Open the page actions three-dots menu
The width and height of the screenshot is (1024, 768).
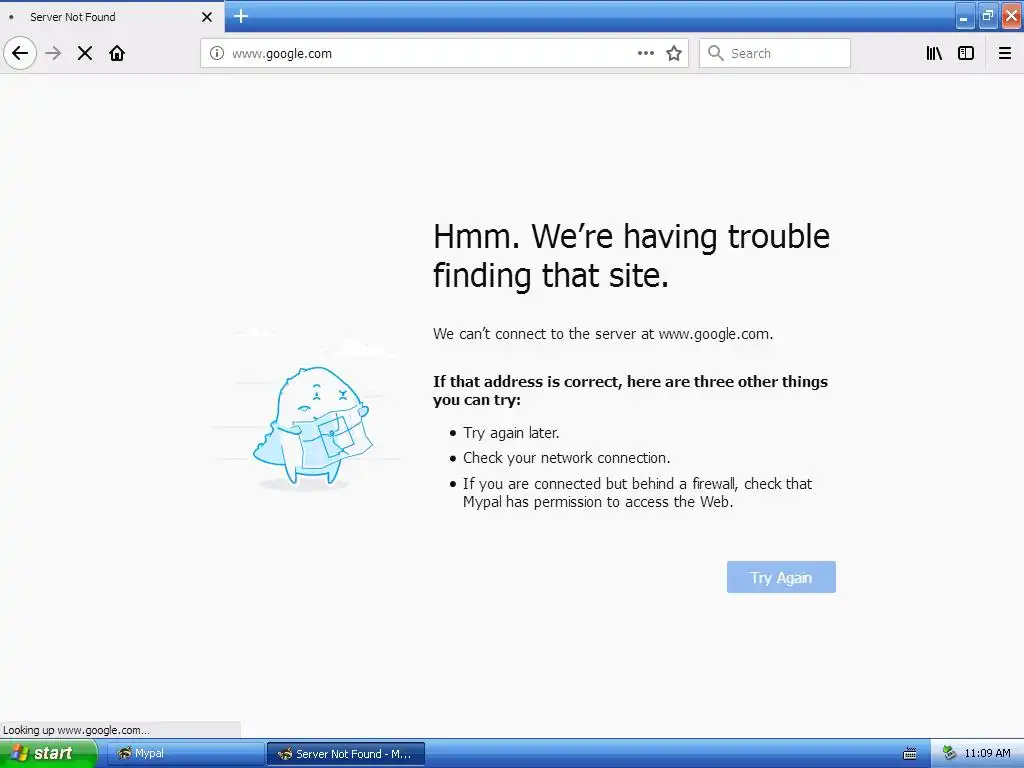pos(646,53)
